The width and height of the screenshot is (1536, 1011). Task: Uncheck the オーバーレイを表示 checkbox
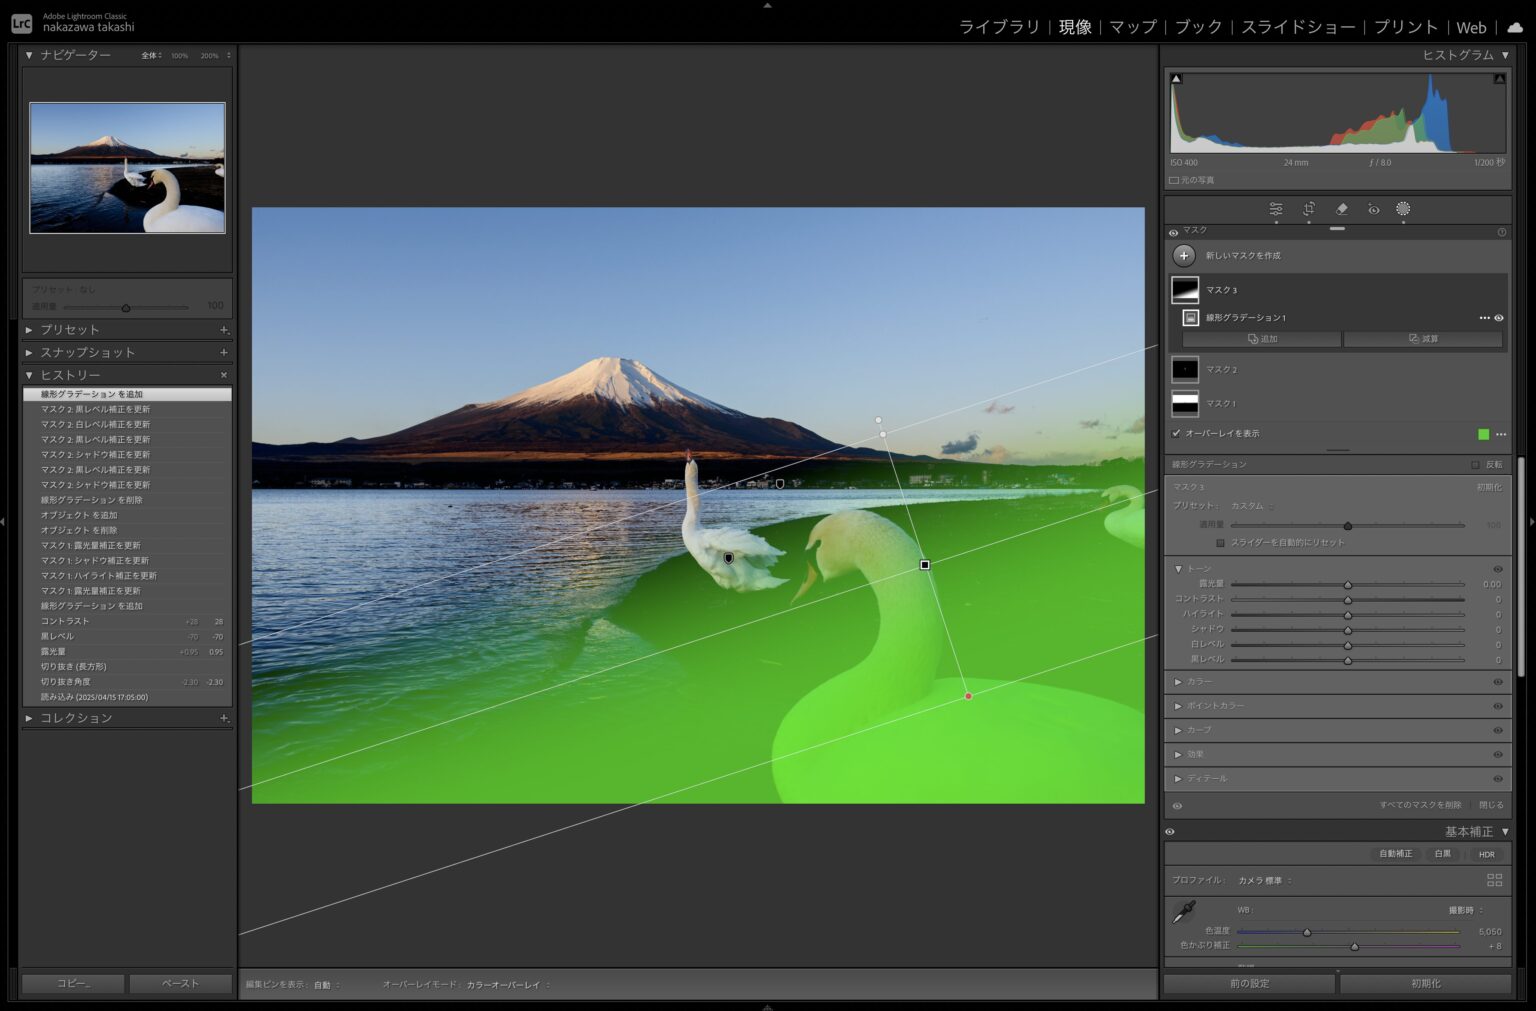pos(1176,434)
